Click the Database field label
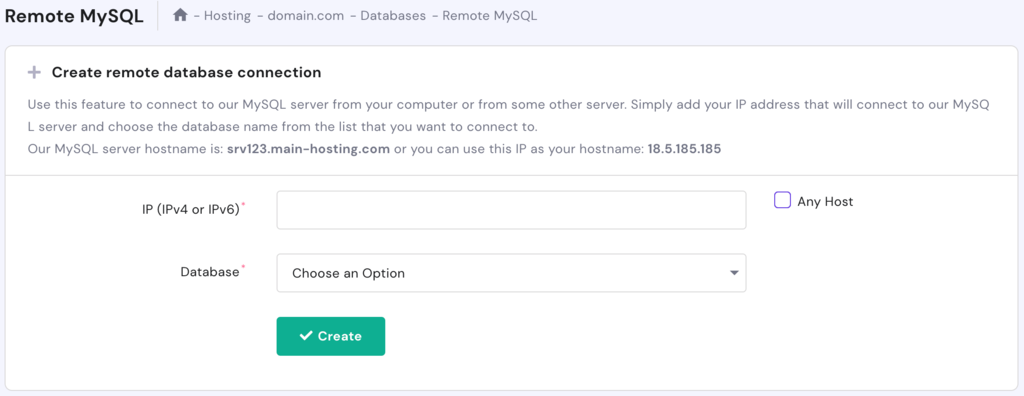This screenshot has width=1024, height=396. [x=210, y=272]
